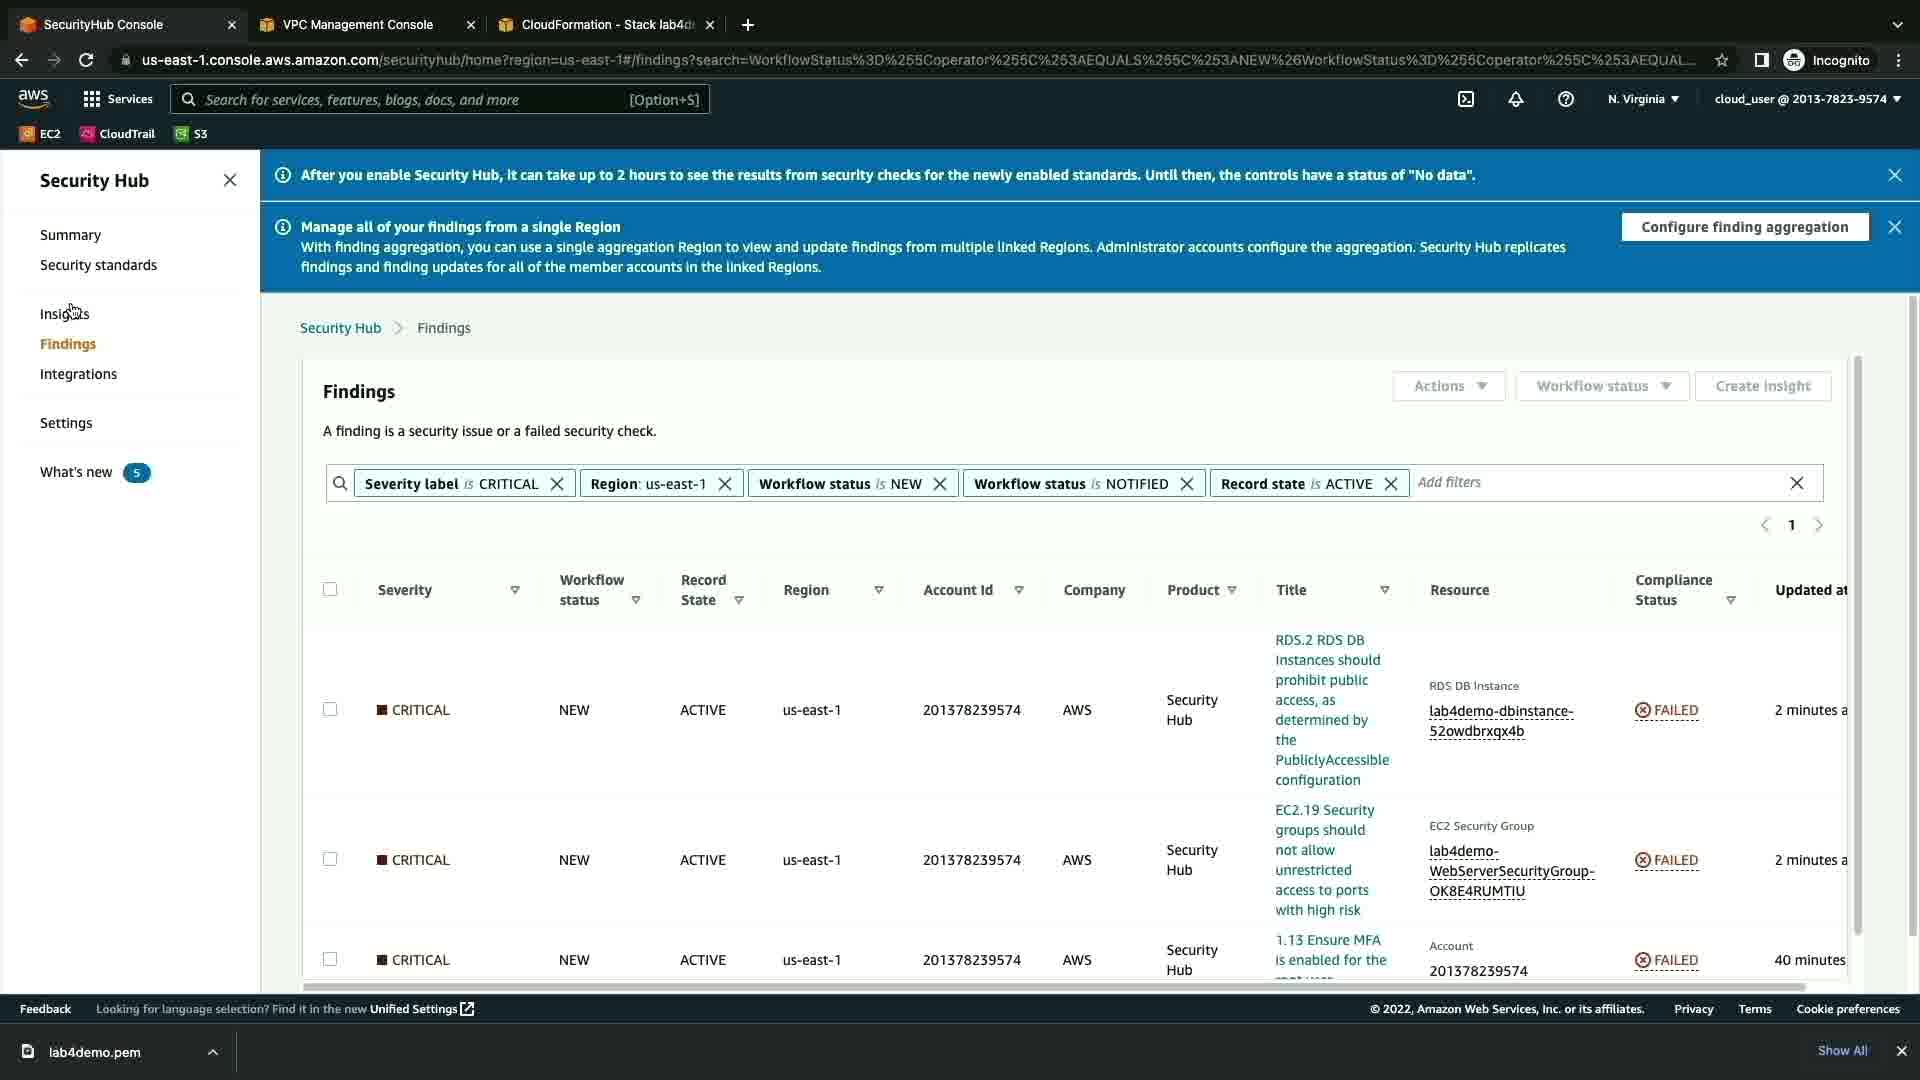The image size is (1920, 1080).
Task: Toggle the select-all findings checkbox
Action: [x=330, y=590]
